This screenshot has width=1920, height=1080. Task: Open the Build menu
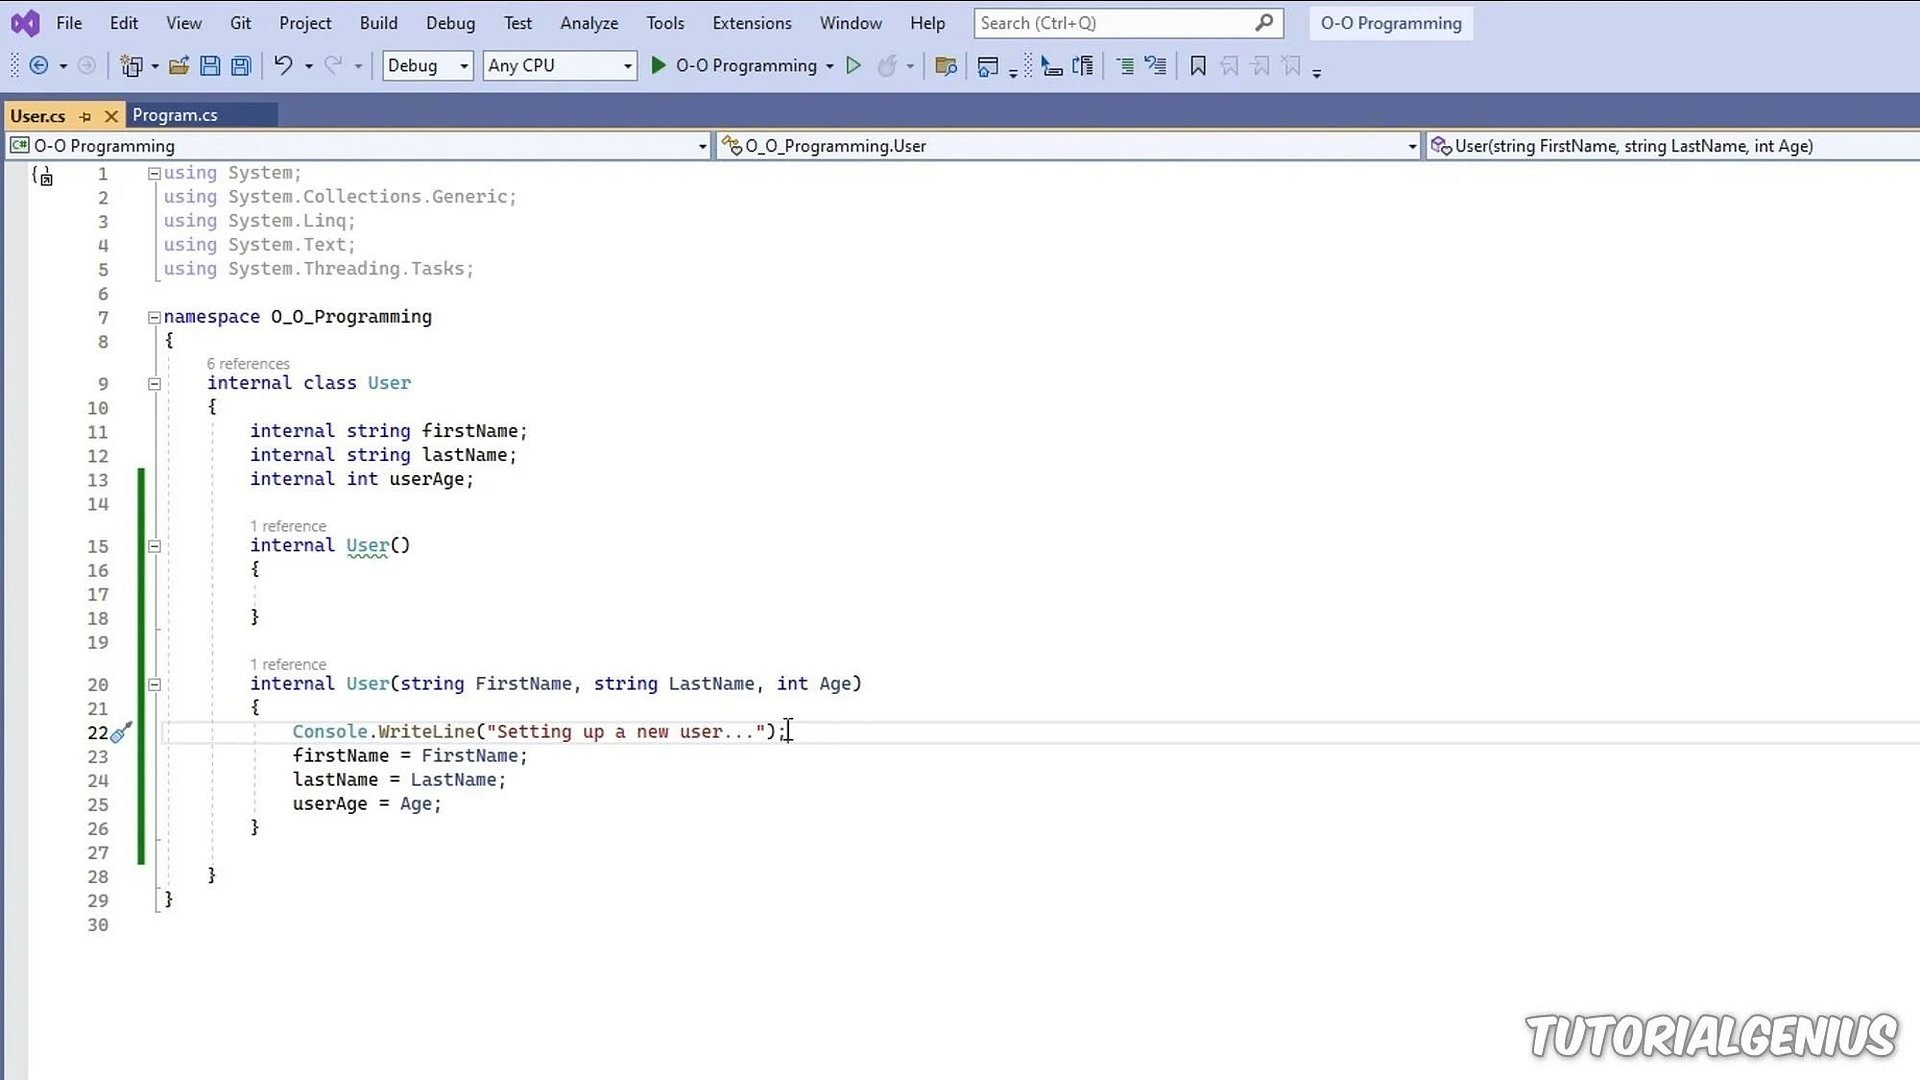[x=378, y=23]
